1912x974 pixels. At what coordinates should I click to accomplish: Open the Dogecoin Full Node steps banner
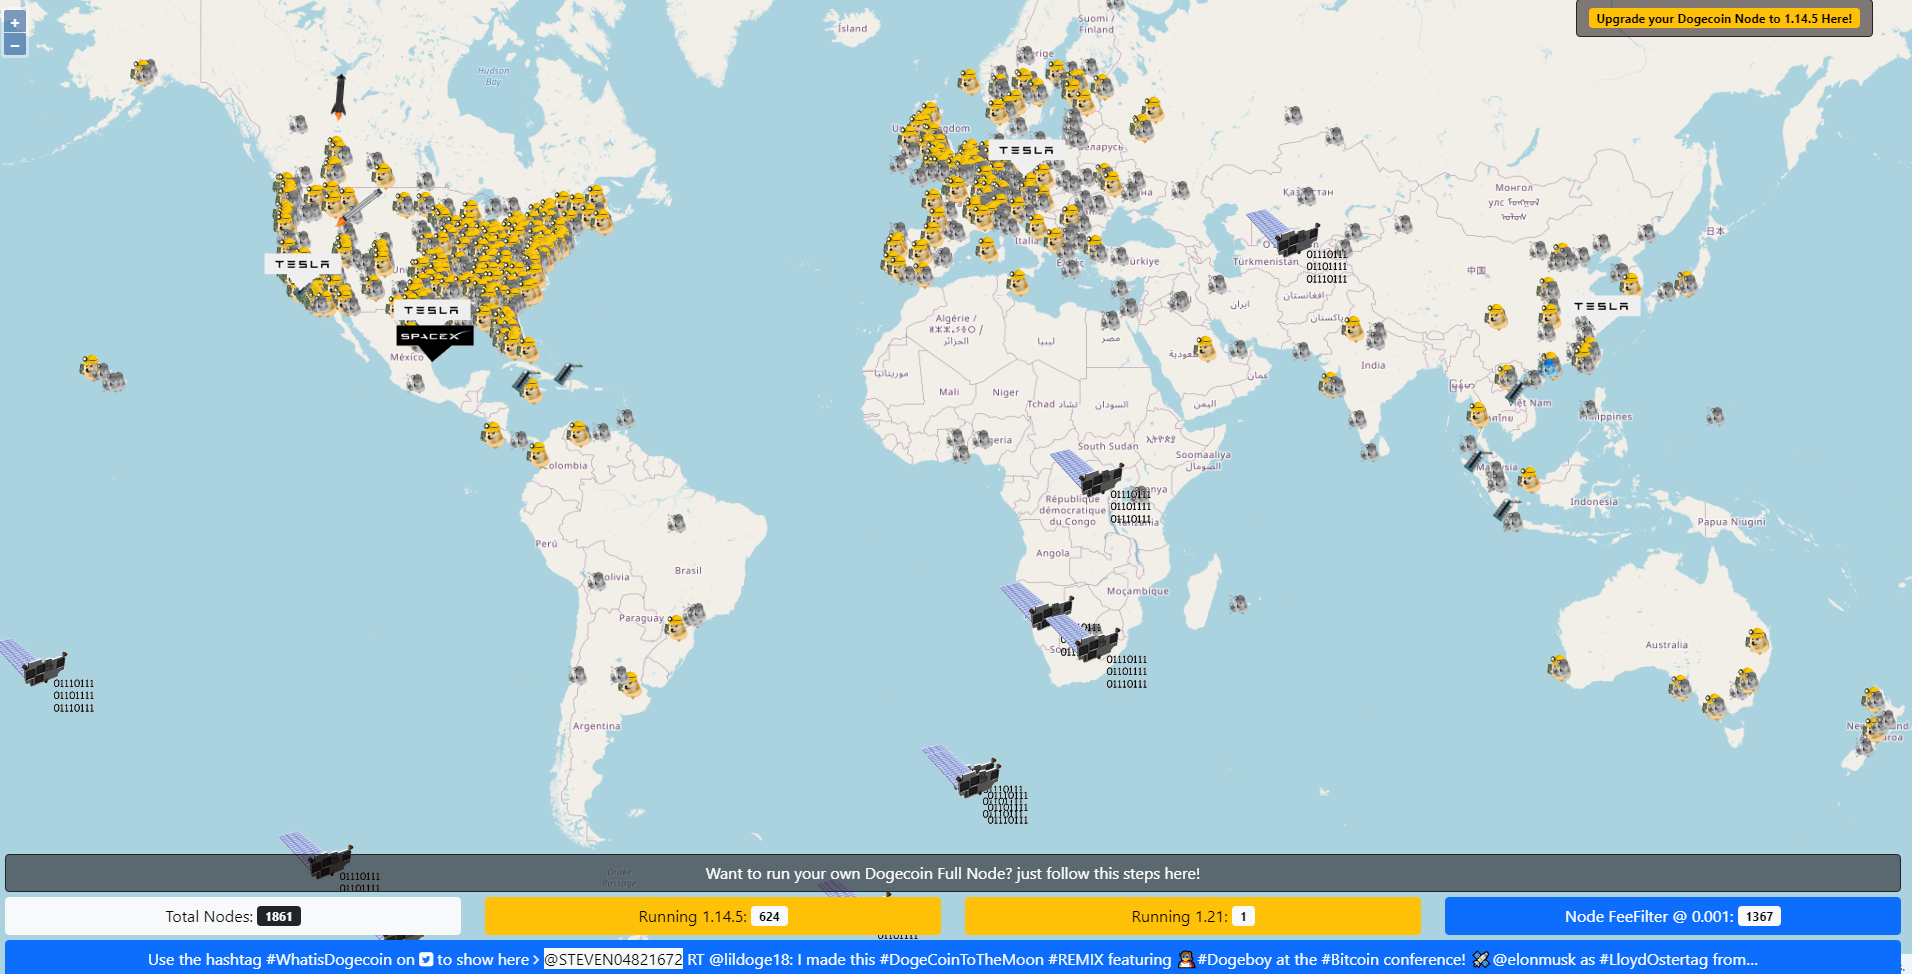(x=953, y=873)
